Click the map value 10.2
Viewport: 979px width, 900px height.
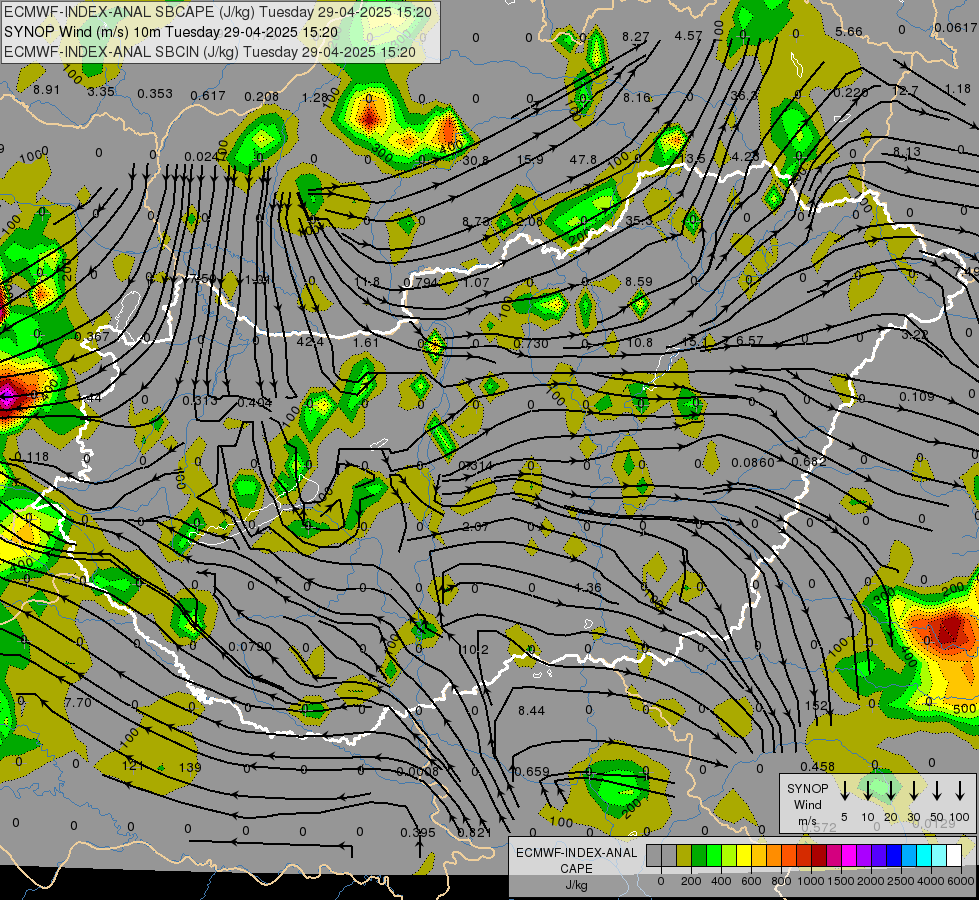pyautogui.click(x=475, y=650)
